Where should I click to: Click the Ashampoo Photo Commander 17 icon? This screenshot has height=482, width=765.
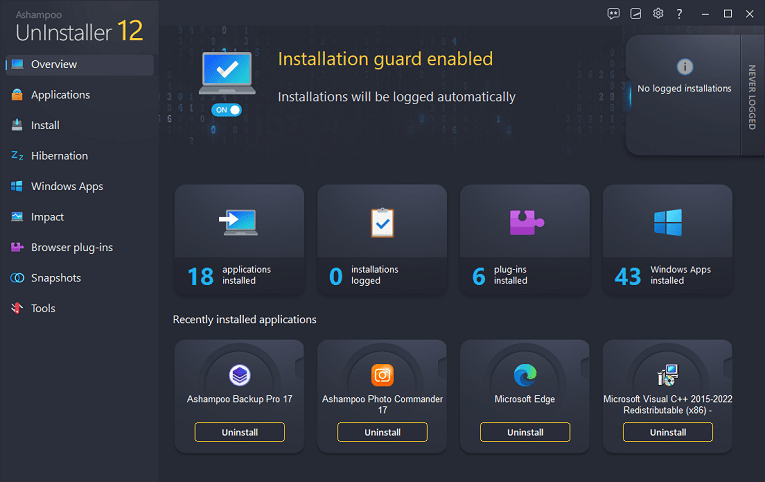(382, 375)
